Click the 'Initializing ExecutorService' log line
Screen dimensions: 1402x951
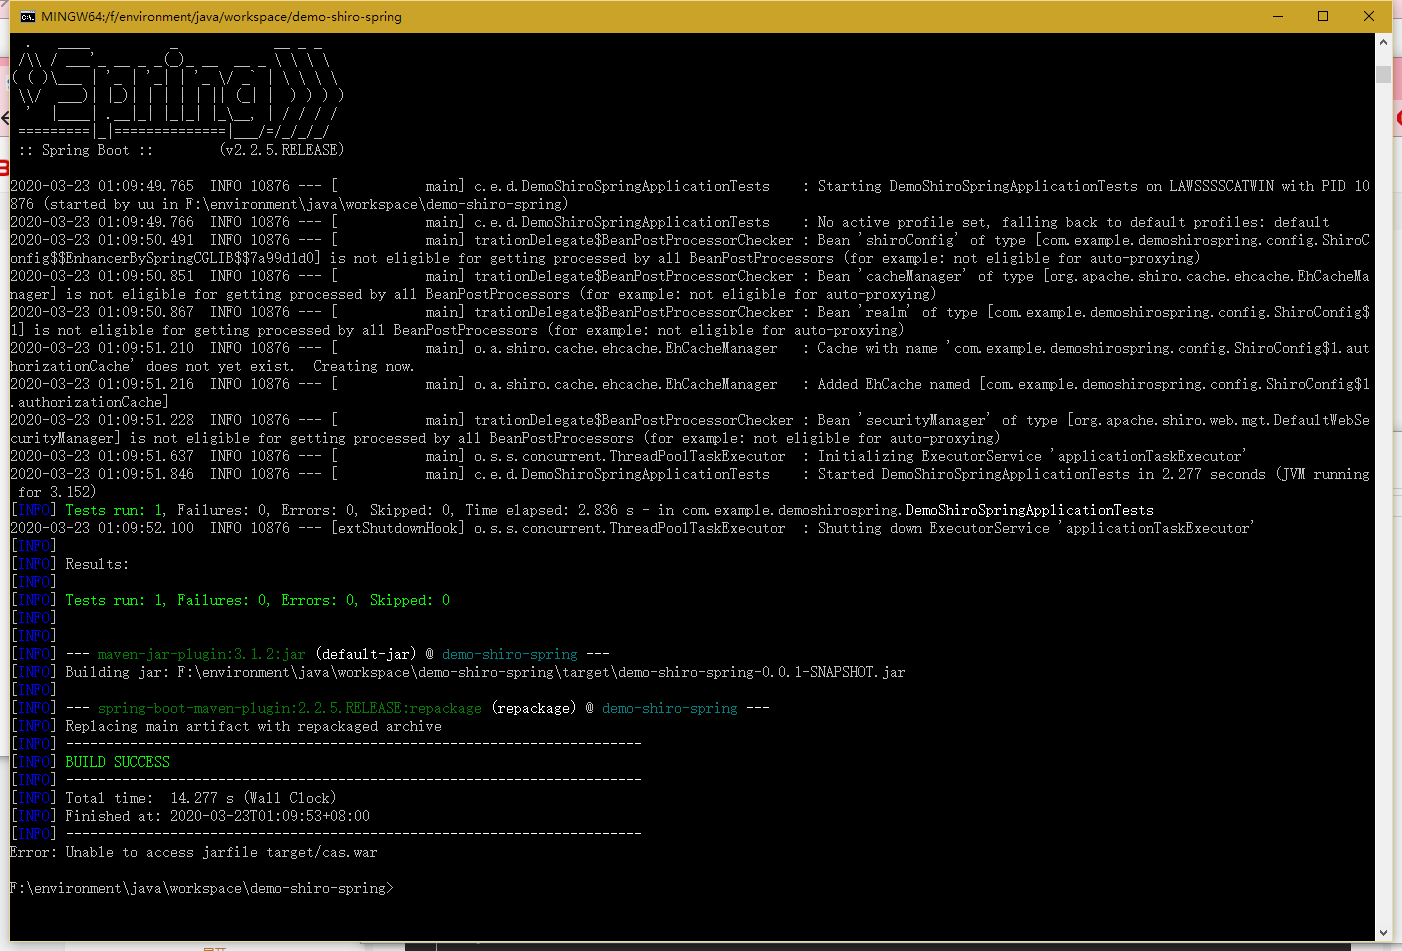(x=628, y=456)
